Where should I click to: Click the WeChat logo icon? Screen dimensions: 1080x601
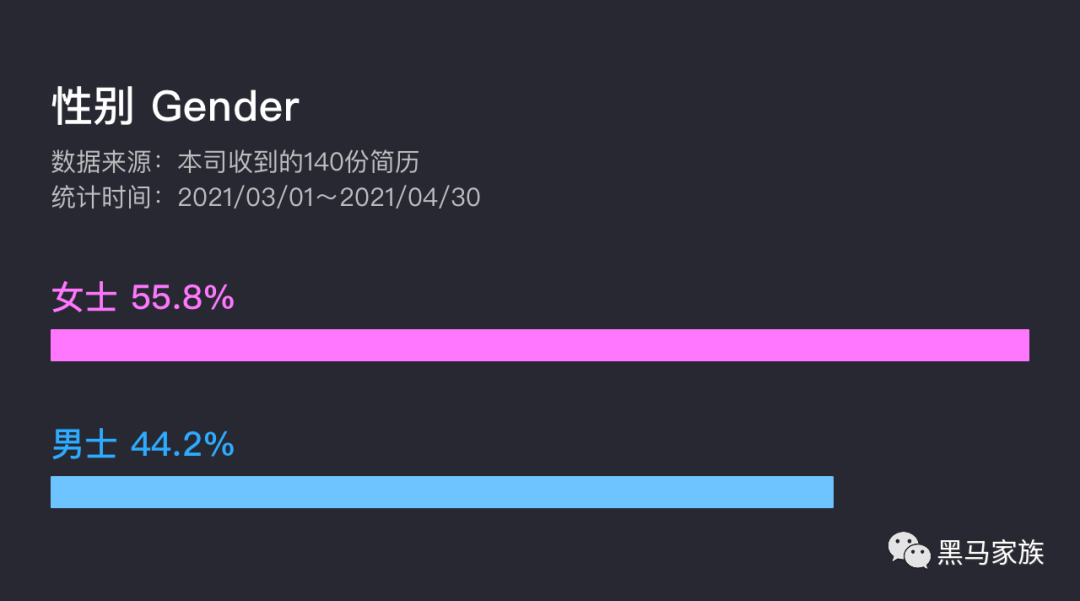click(908, 550)
